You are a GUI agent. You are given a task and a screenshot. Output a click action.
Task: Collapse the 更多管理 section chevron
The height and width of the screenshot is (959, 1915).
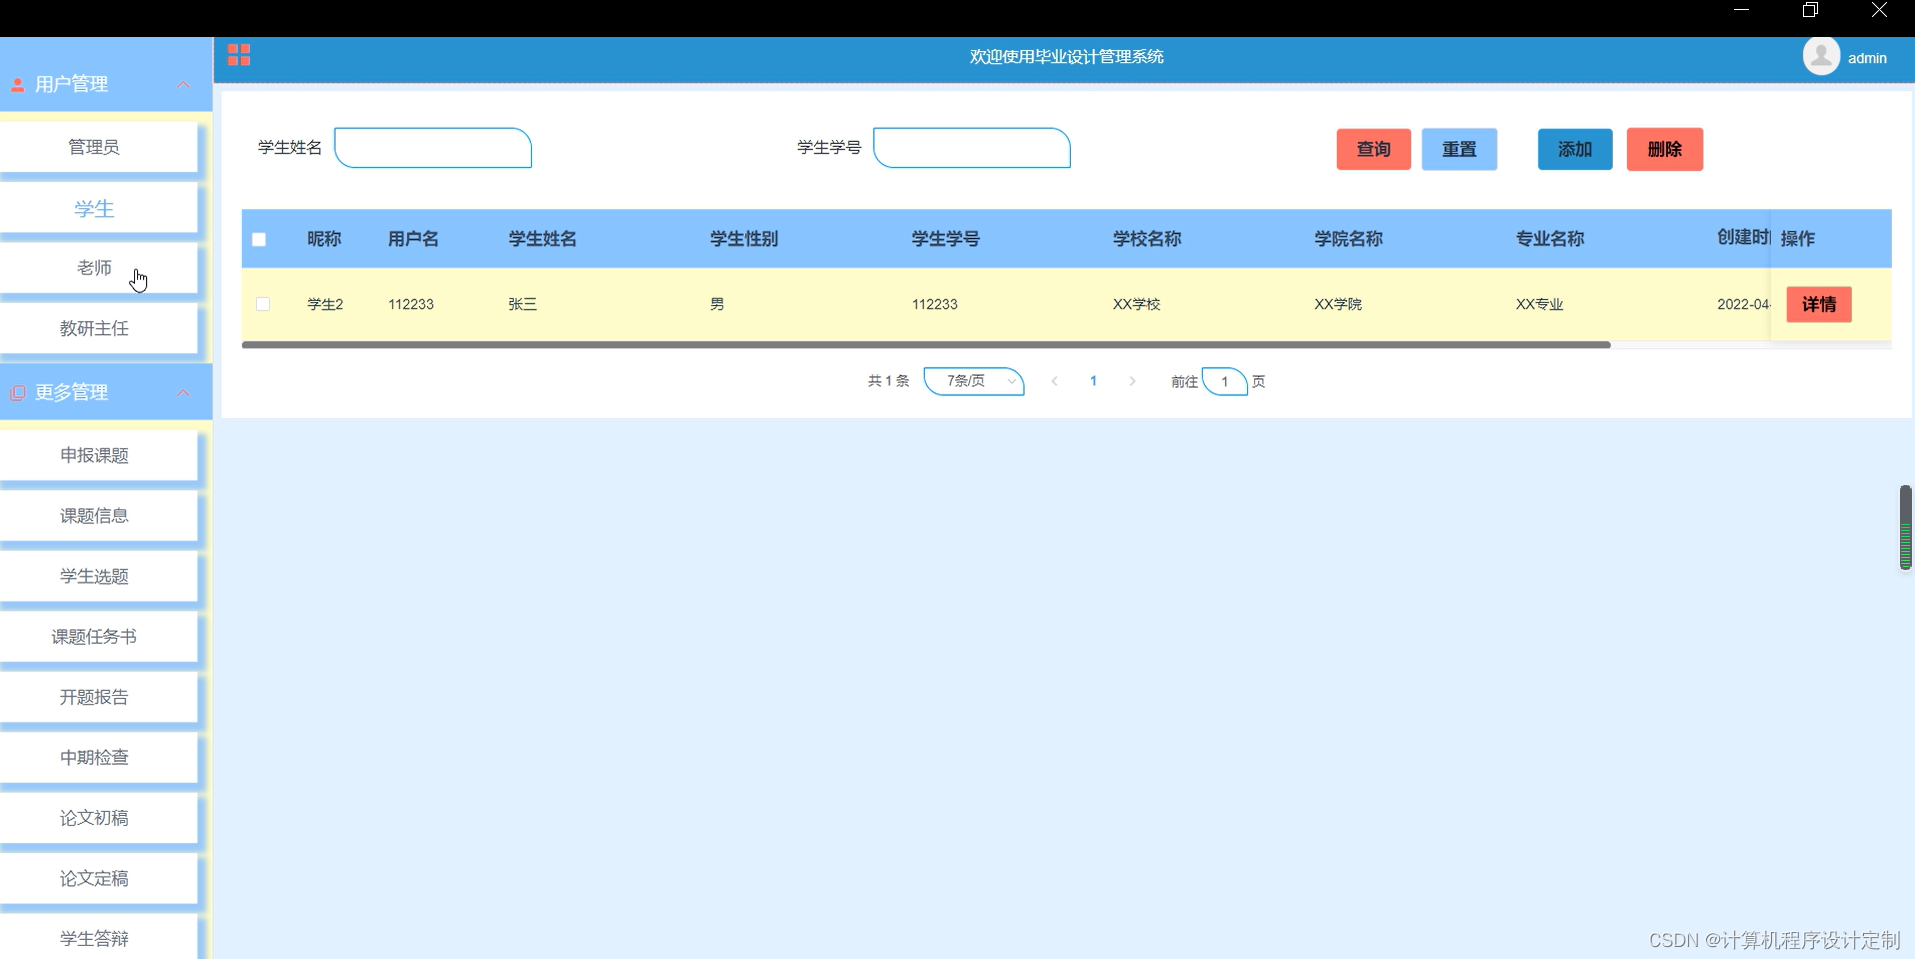pos(183,393)
